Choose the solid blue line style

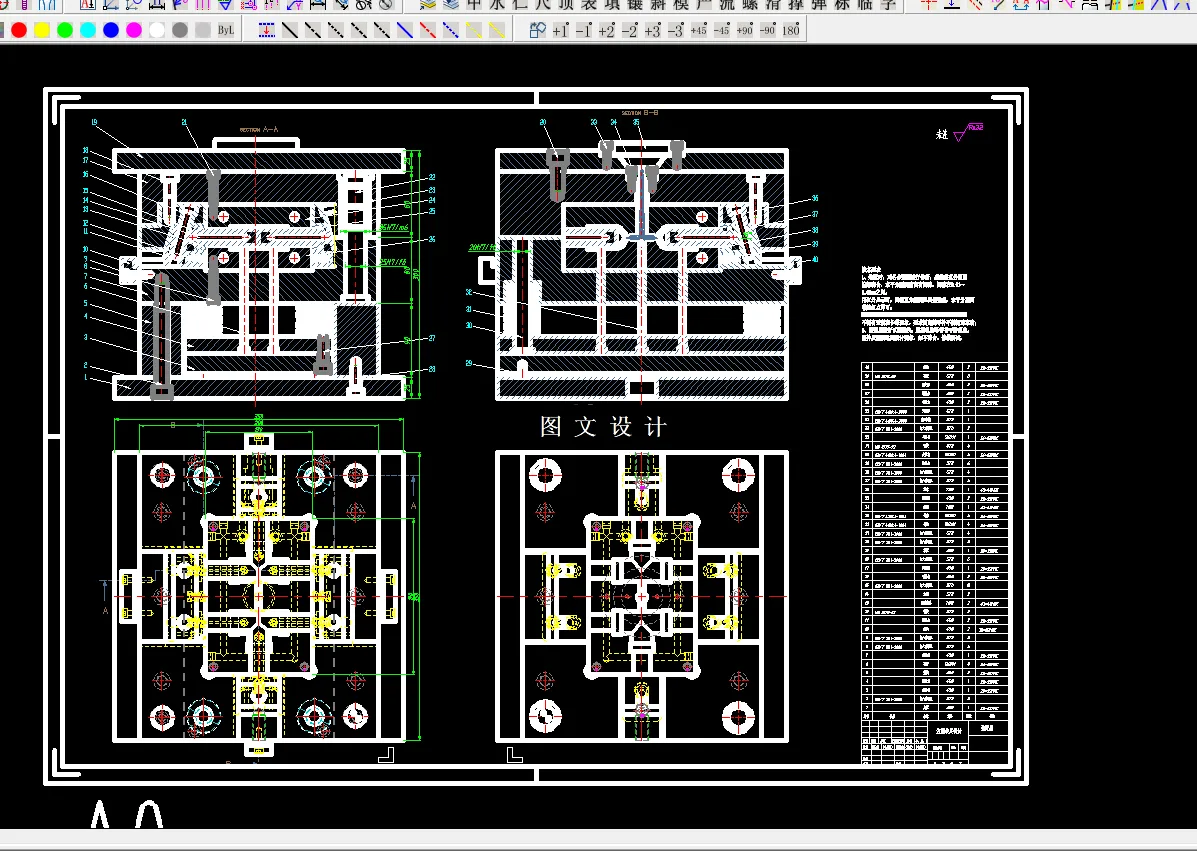(405, 30)
